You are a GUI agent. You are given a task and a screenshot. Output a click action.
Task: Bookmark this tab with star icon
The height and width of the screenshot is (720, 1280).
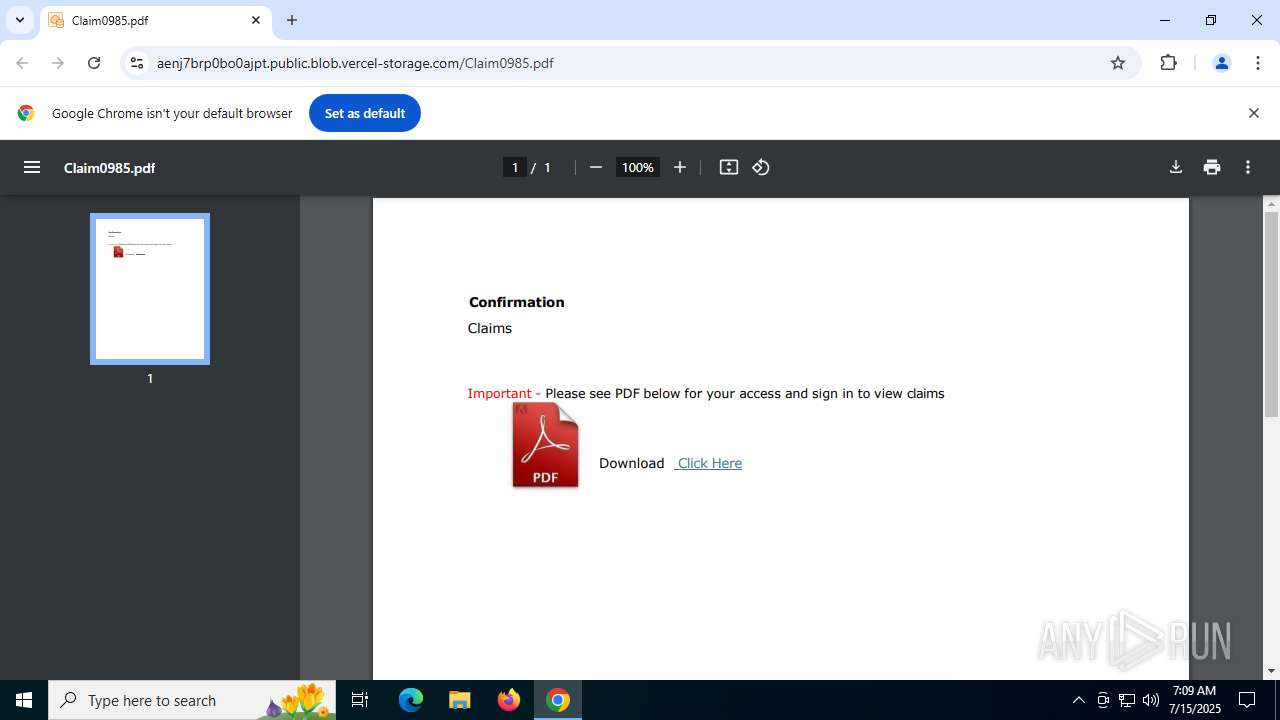pyautogui.click(x=1118, y=63)
